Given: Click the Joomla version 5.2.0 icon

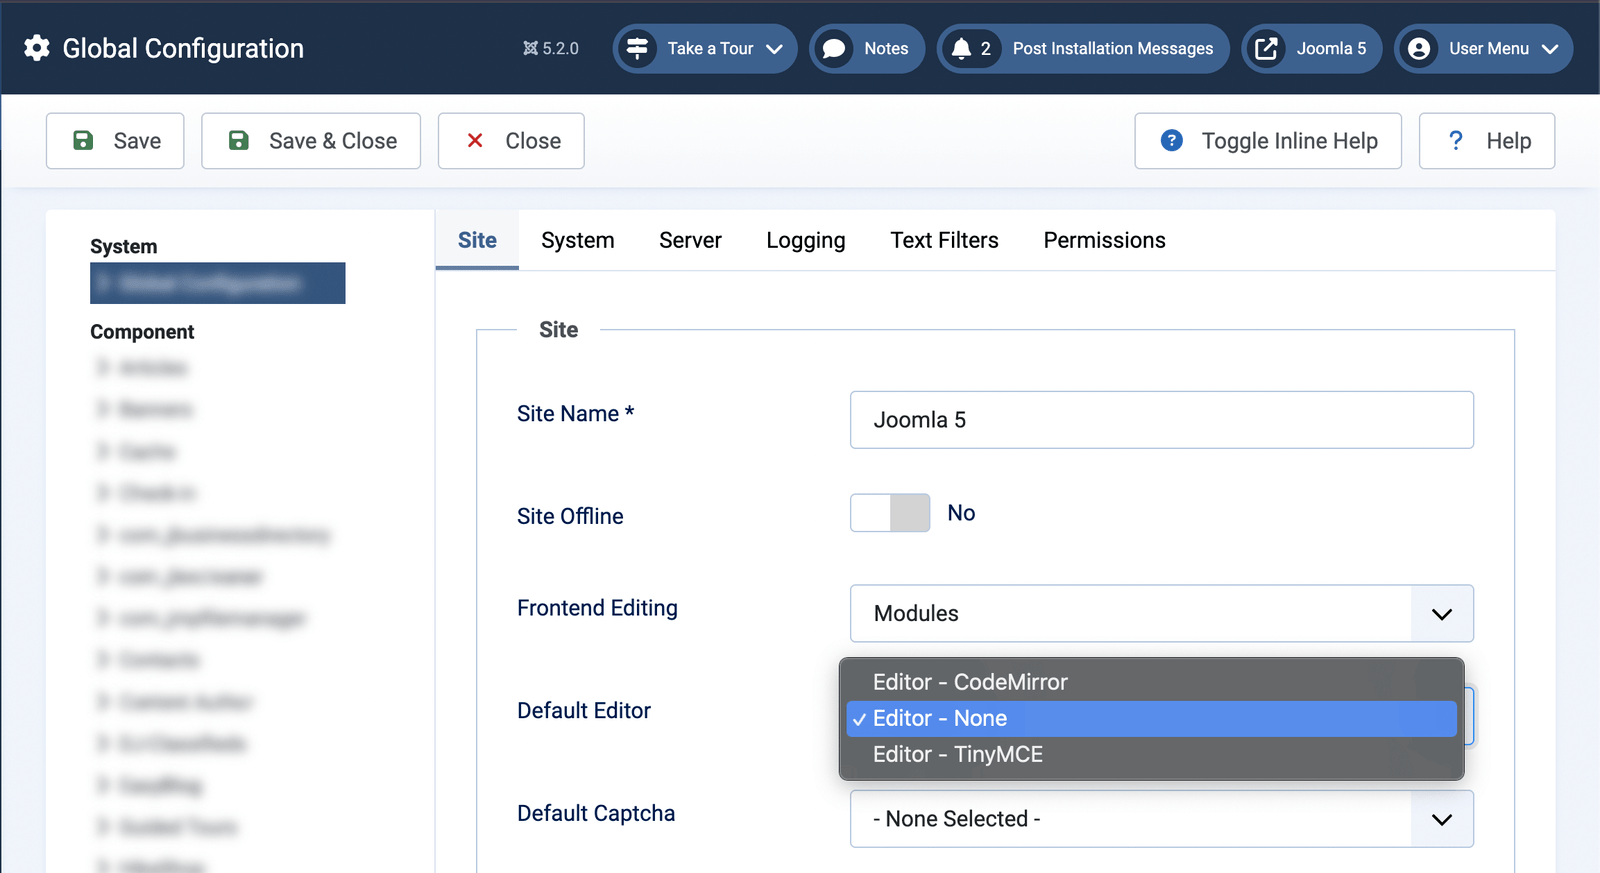Looking at the screenshot, I should (x=530, y=48).
